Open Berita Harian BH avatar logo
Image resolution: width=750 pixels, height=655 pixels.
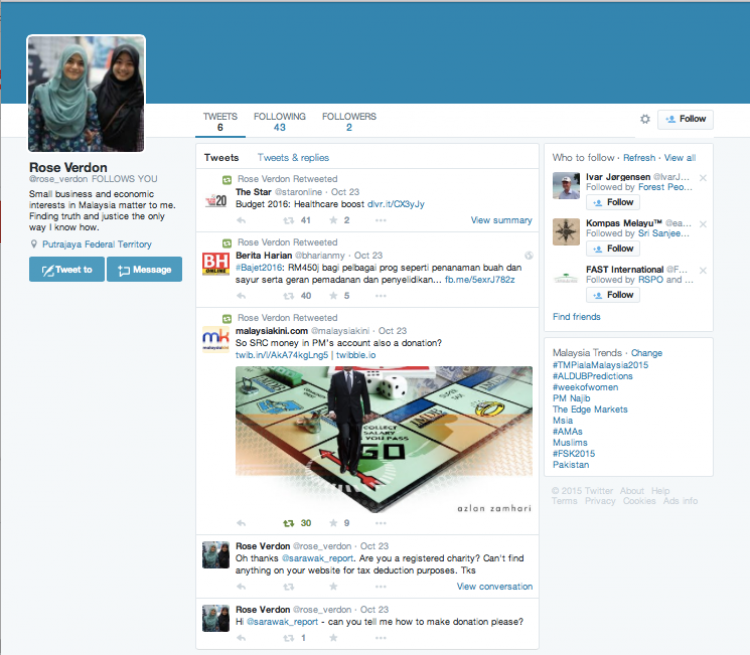tap(216, 264)
